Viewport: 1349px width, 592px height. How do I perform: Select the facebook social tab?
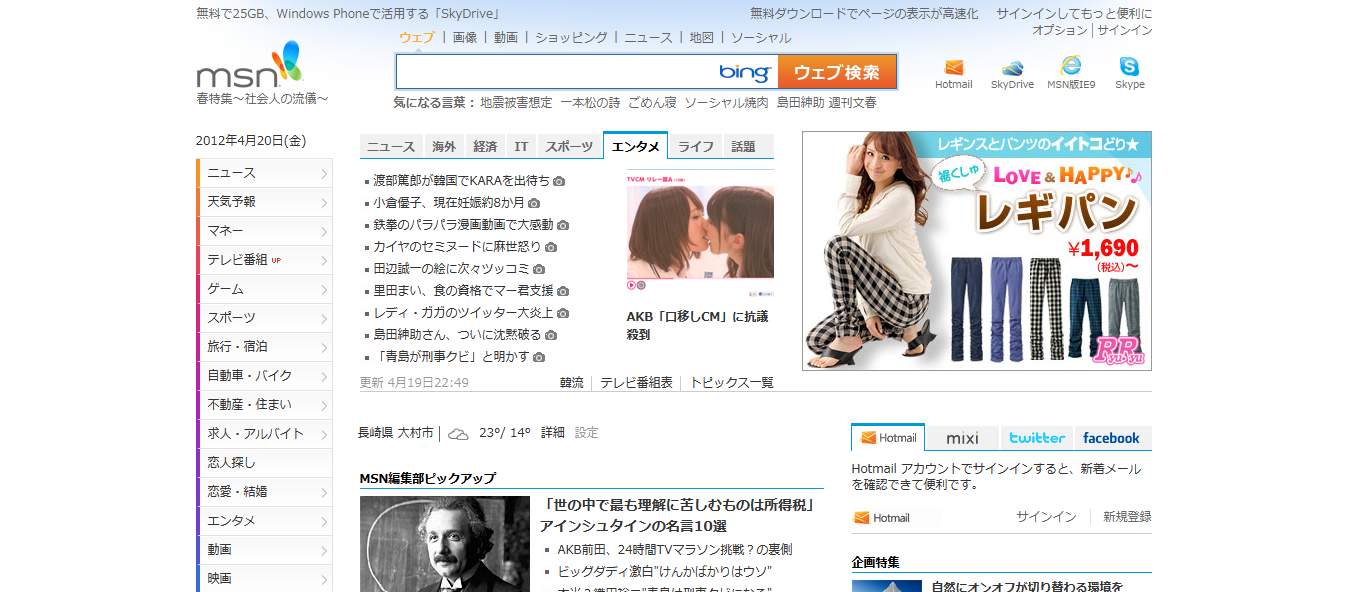(x=1111, y=438)
